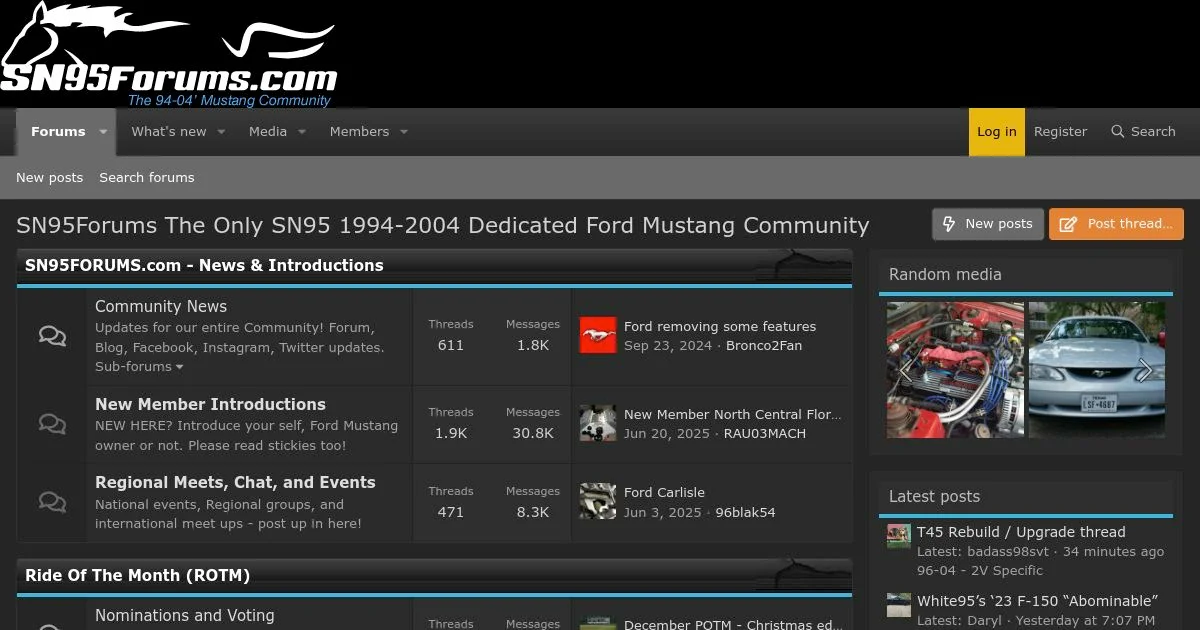Open the red engine bay media thumbnail
The width and height of the screenshot is (1200, 630).
[955, 370]
